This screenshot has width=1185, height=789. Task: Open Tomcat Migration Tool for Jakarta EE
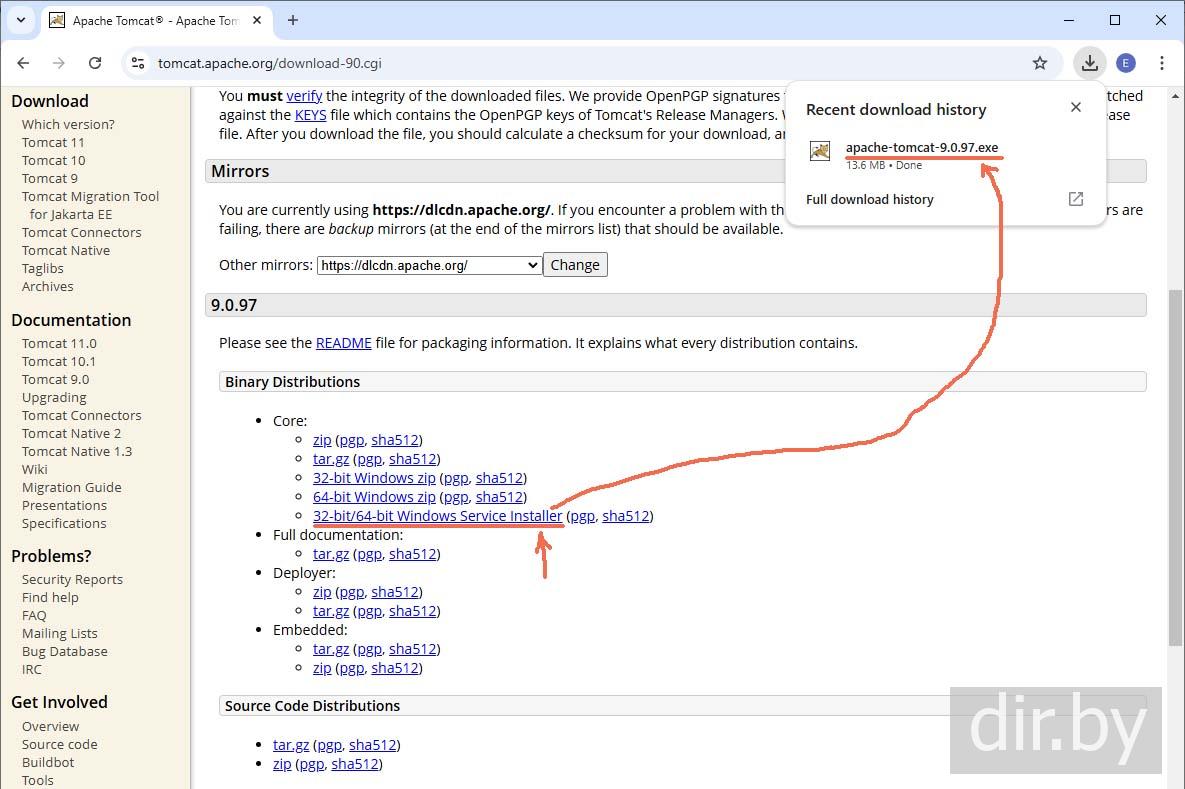(91, 205)
